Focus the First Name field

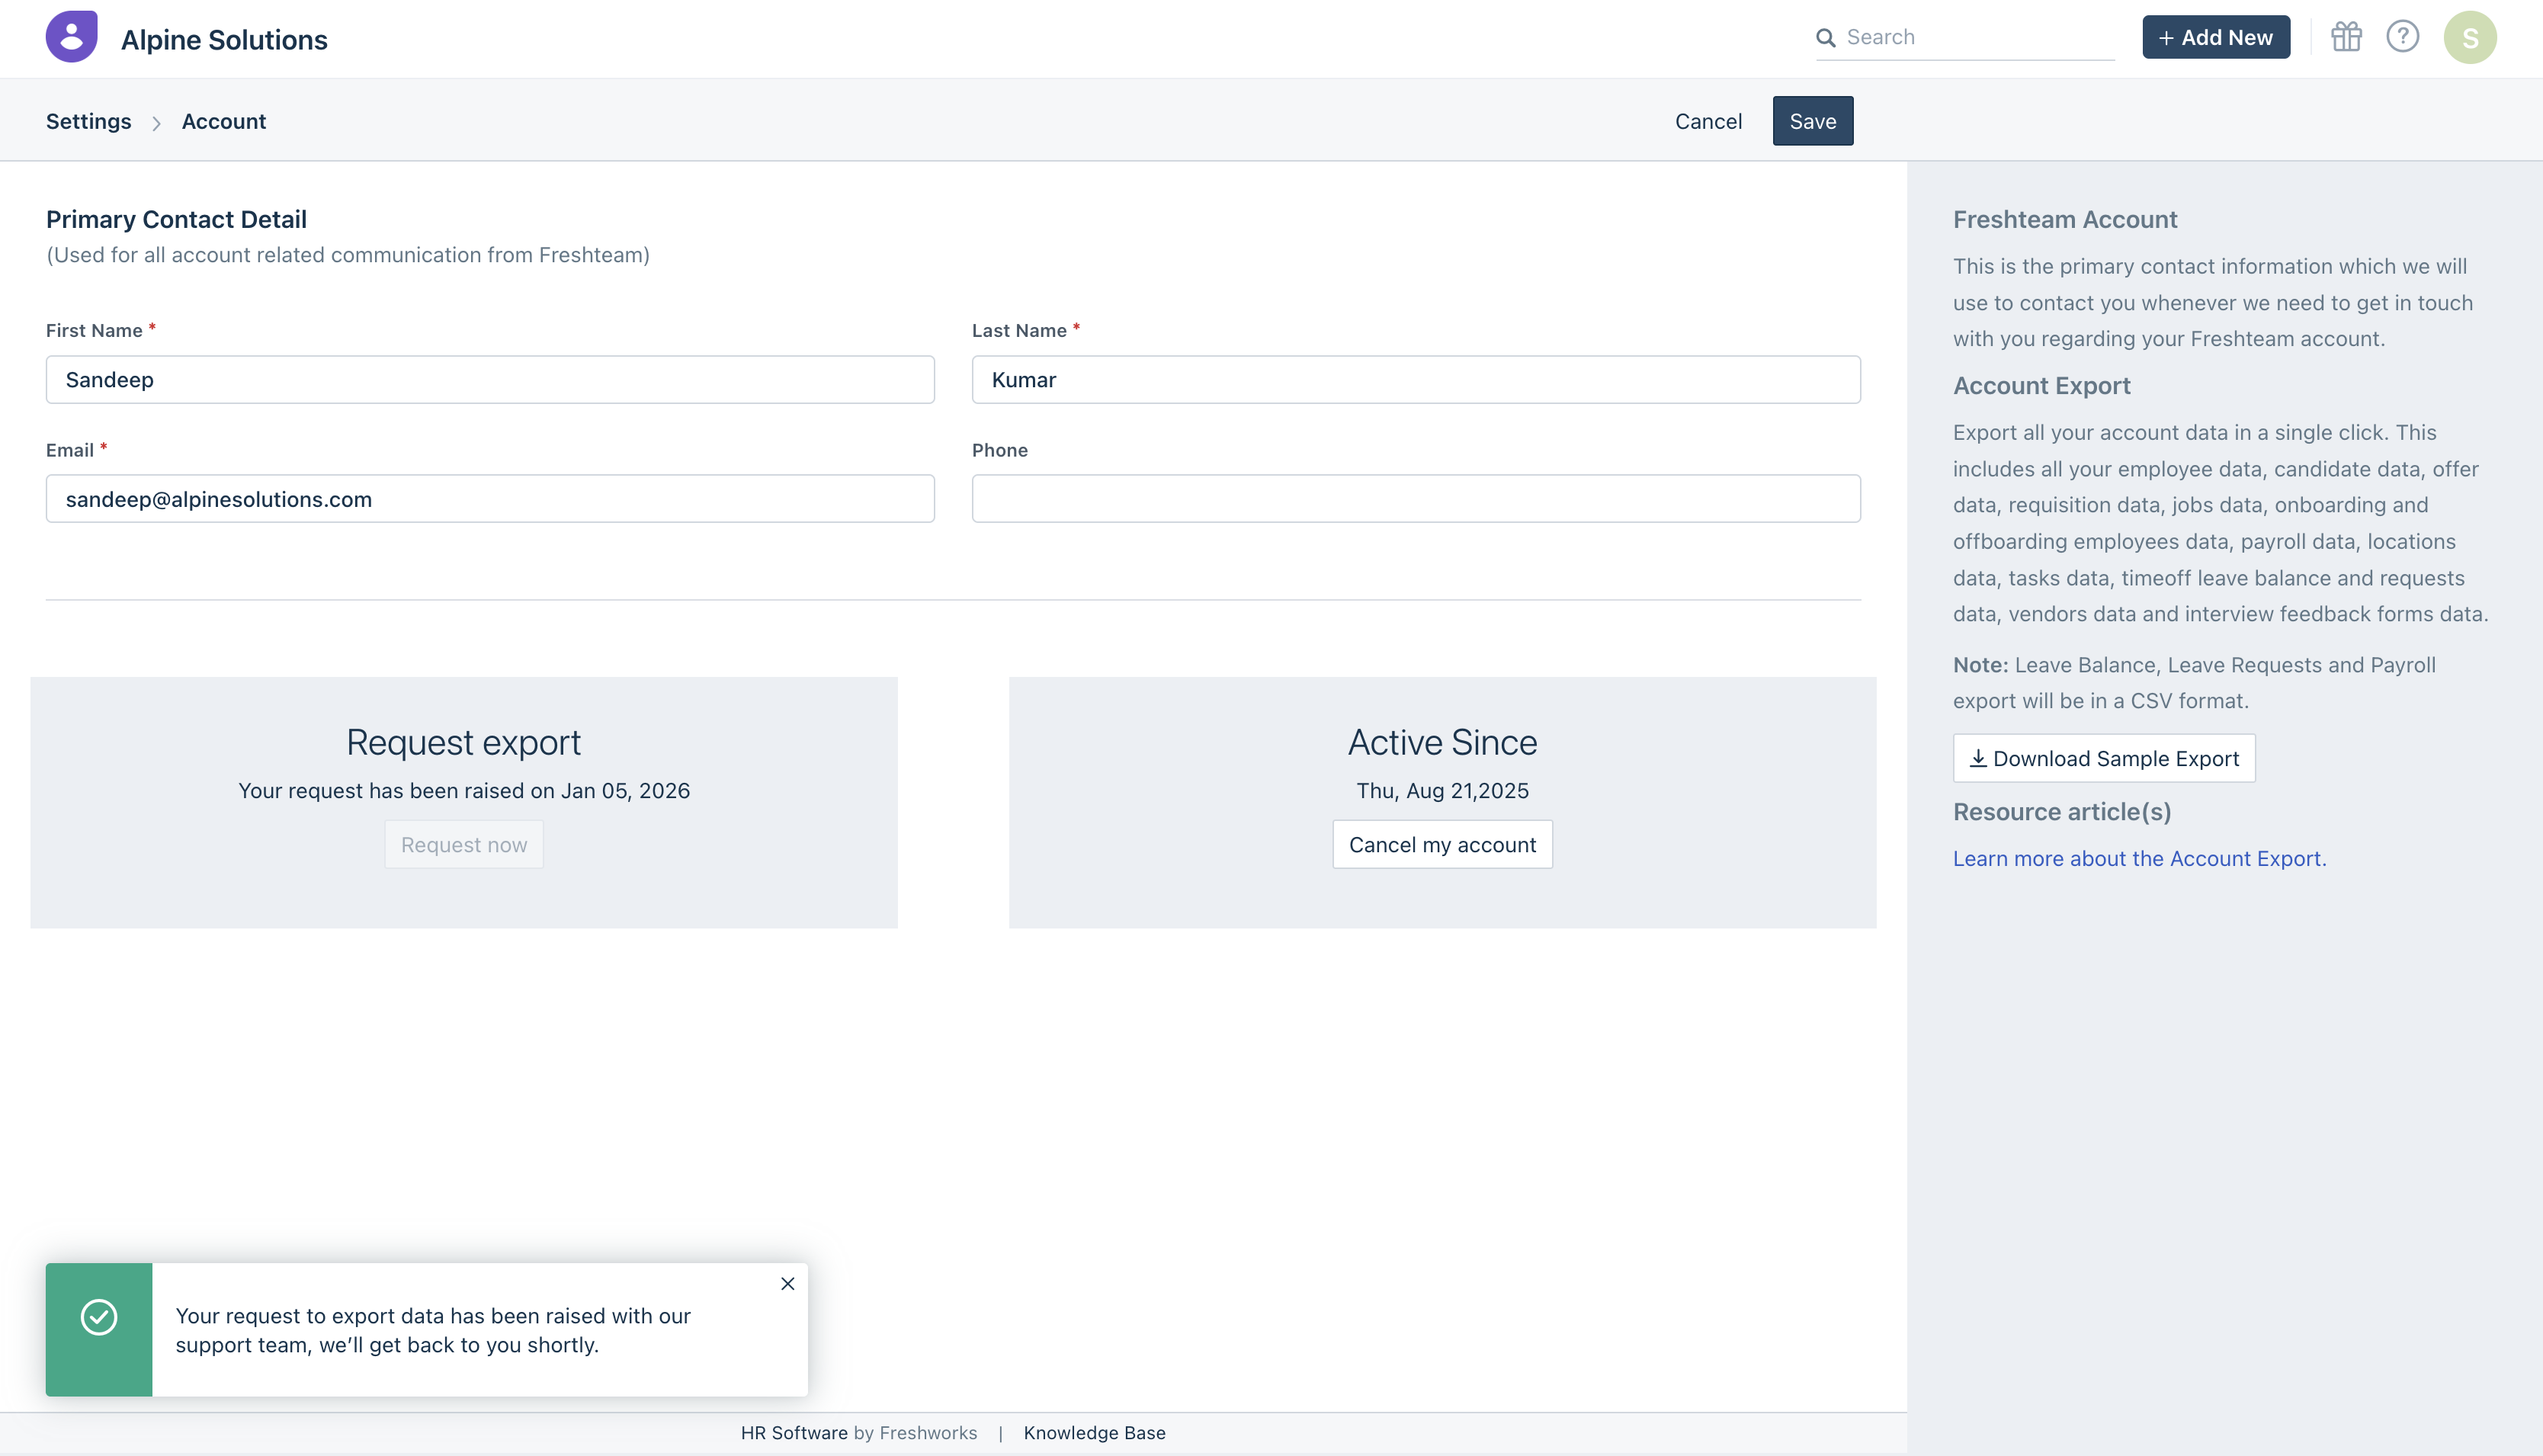[x=490, y=380]
